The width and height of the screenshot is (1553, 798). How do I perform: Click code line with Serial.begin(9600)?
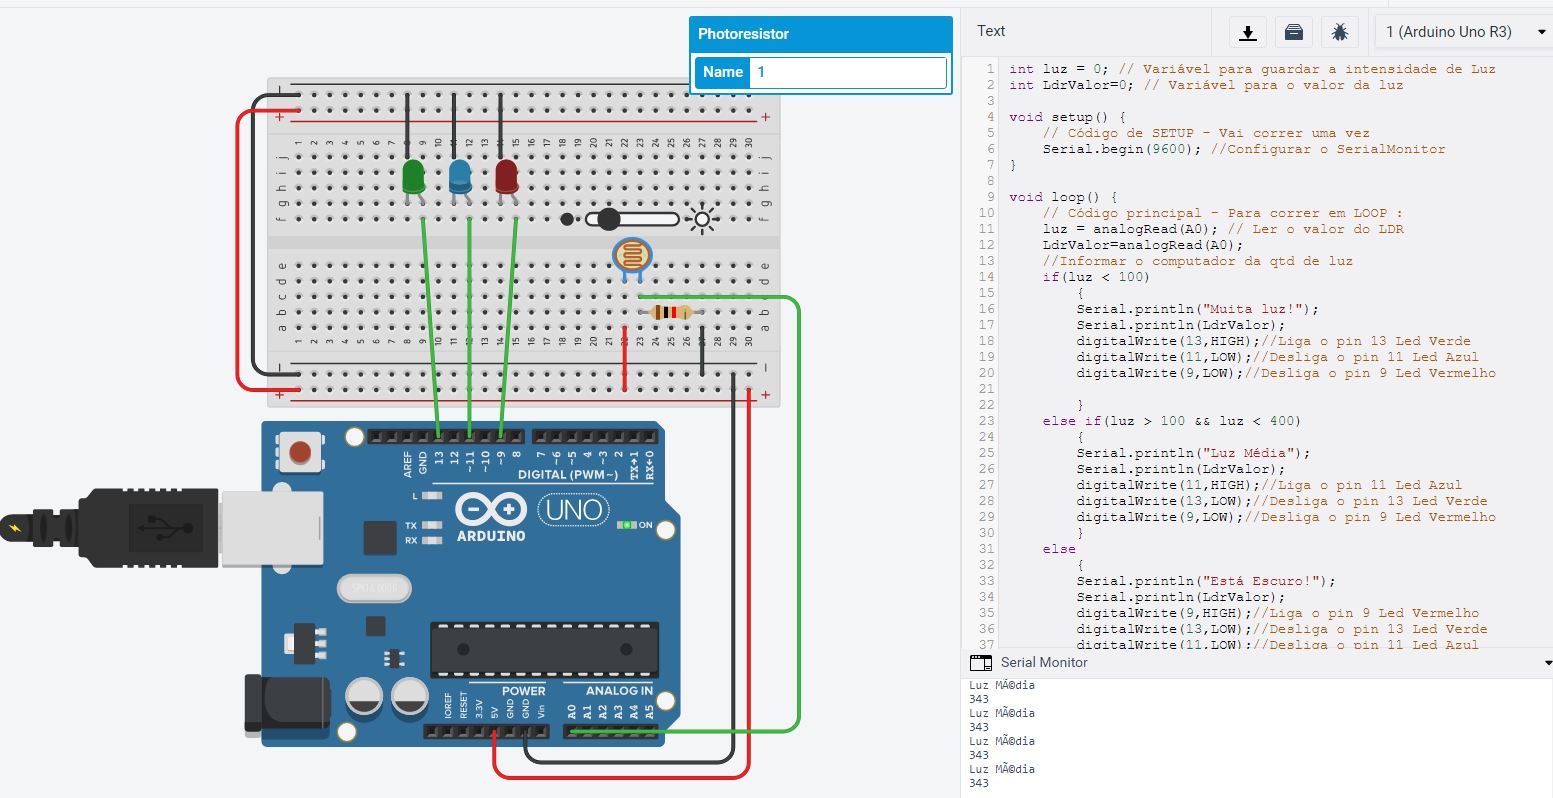point(1244,149)
